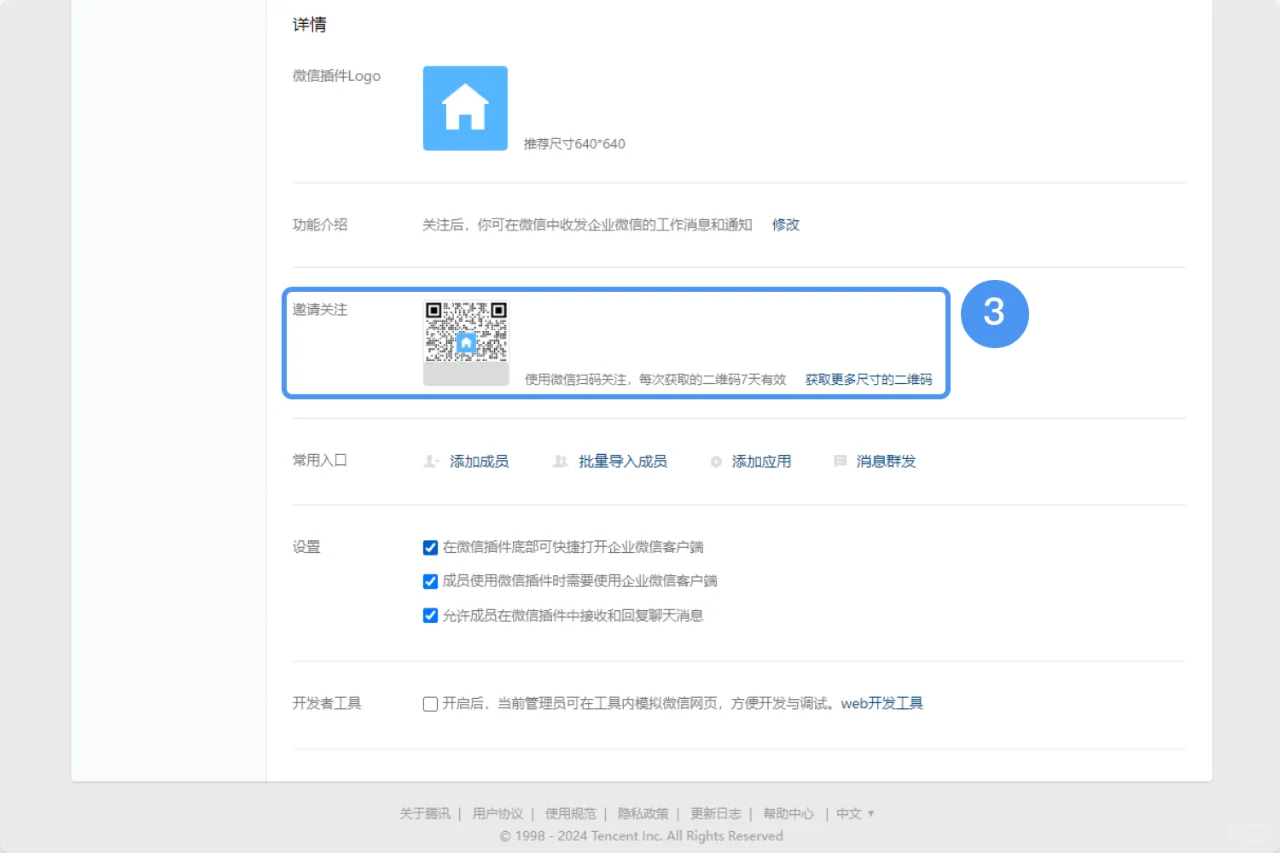Click the message broadcast flag icon
Image resolution: width=1280 pixels, height=853 pixels.
coord(840,461)
